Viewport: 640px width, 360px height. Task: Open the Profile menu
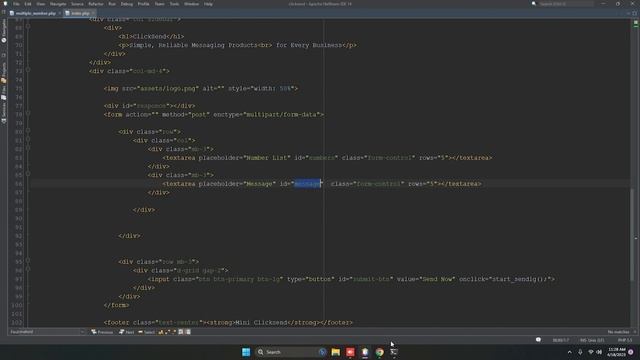(x=143, y=4)
